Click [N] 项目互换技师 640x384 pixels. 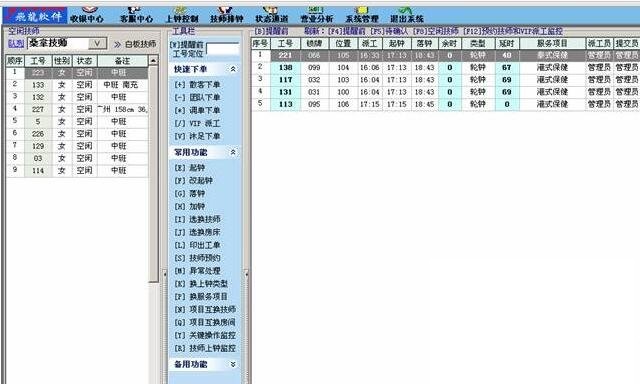205,309
